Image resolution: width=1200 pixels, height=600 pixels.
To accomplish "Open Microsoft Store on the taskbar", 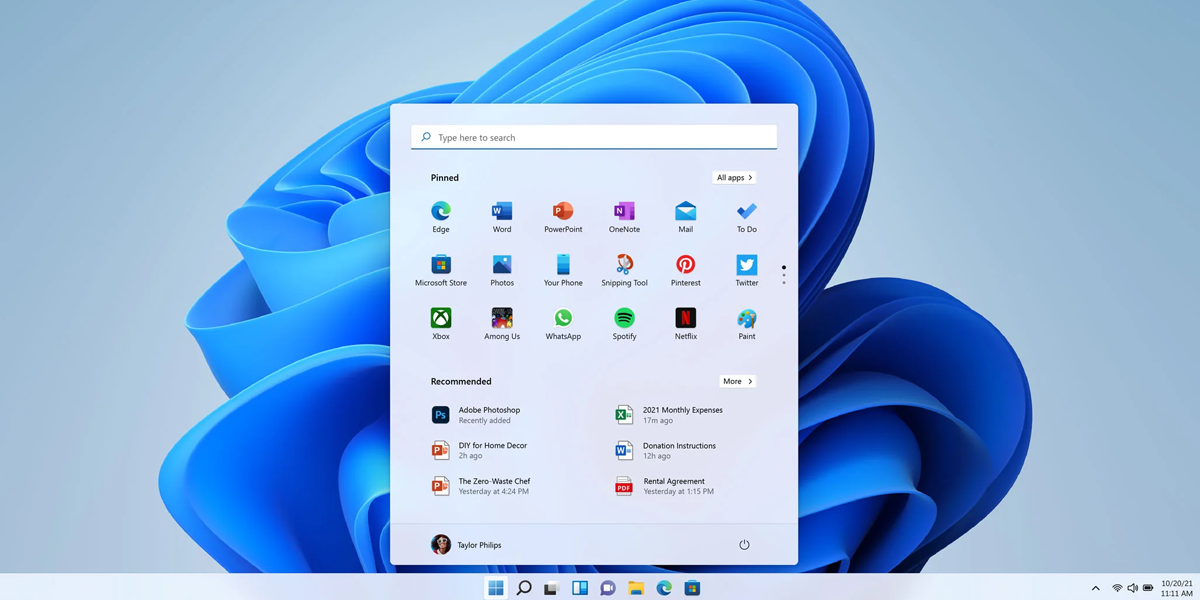I will (692, 588).
